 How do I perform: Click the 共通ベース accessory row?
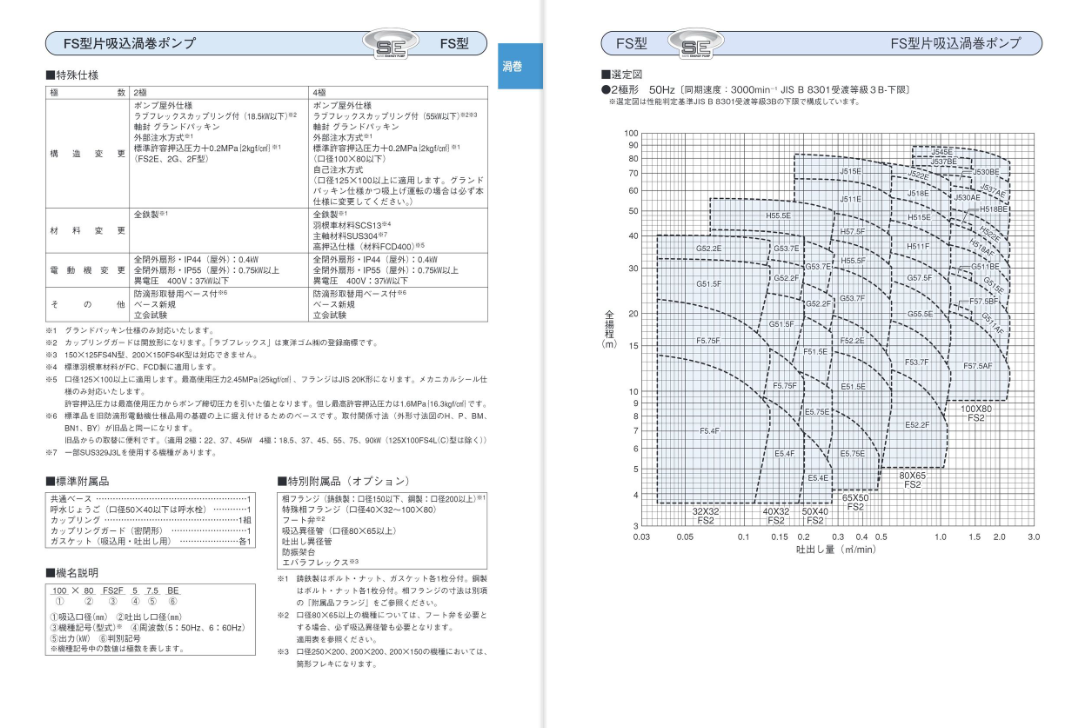click(151, 498)
